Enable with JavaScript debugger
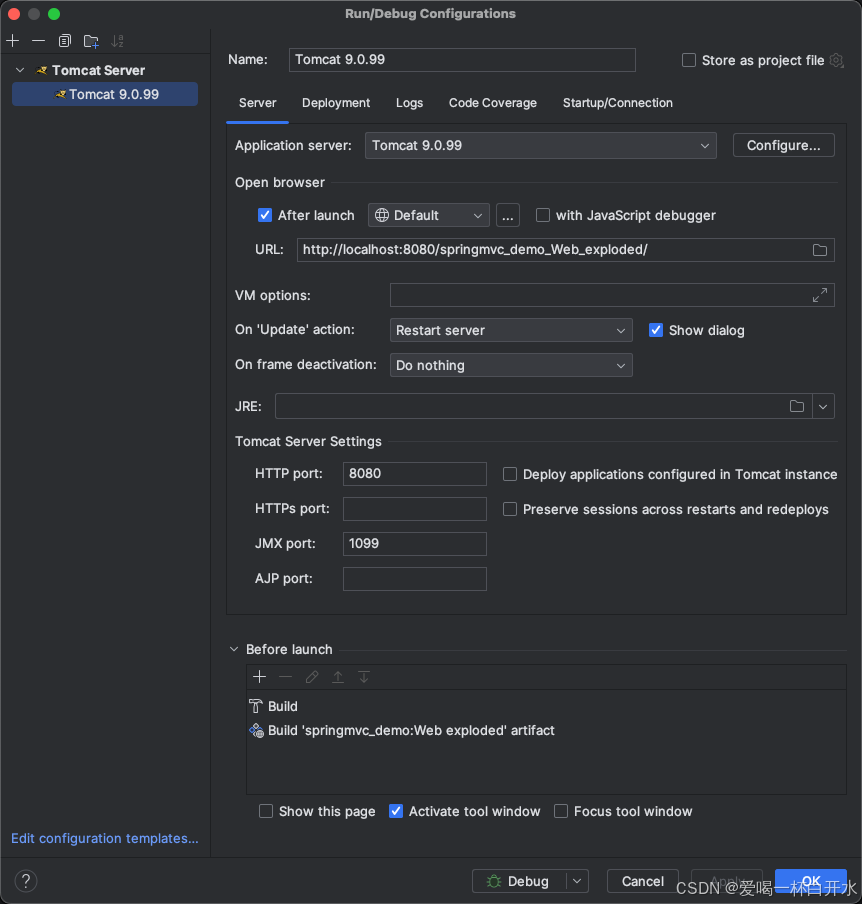 pyautogui.click(x=543, y=215)
